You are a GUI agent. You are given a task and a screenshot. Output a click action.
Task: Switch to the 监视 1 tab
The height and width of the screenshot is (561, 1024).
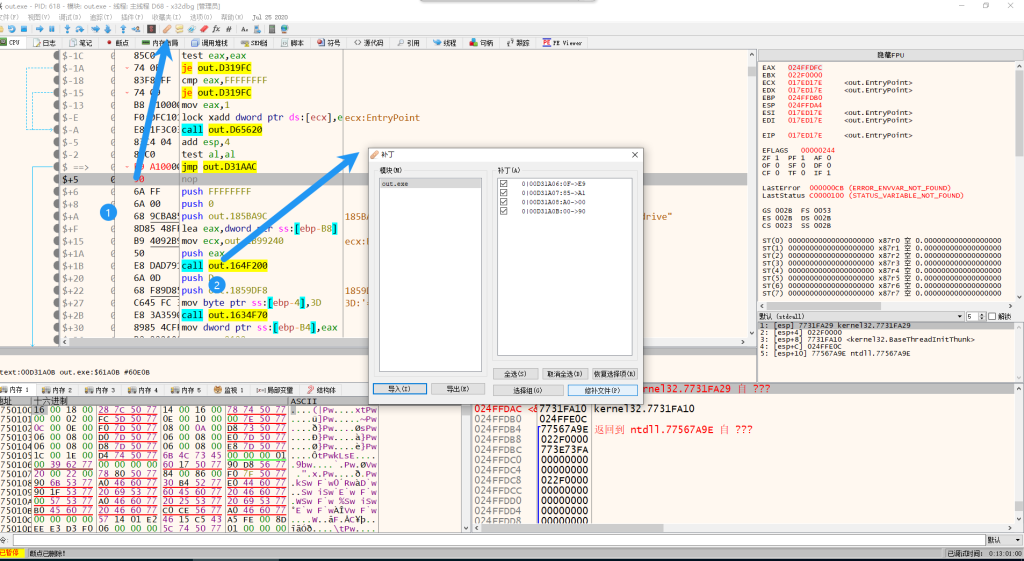[229, 390]
